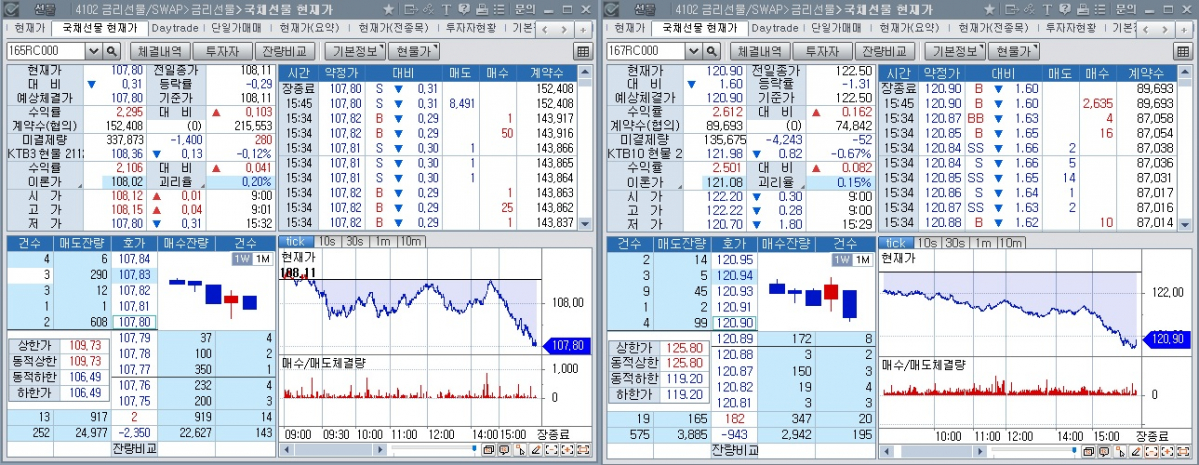The height and width of the screenshot is (465, 1199).
Task: Switch to Daytrade tab in left window
Action: tap(174, 28)
